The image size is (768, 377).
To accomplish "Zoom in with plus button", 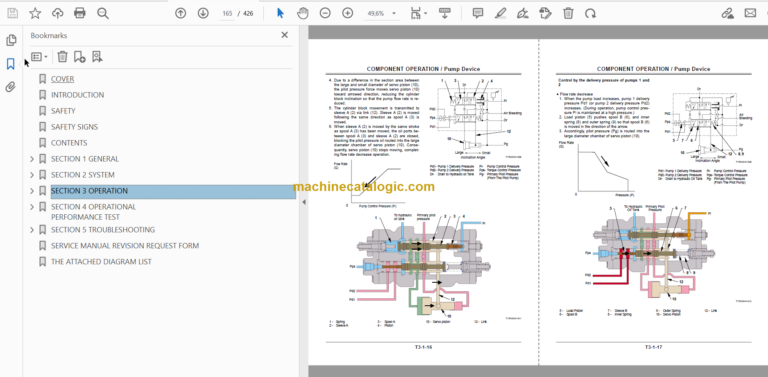I will pos(347,13).
